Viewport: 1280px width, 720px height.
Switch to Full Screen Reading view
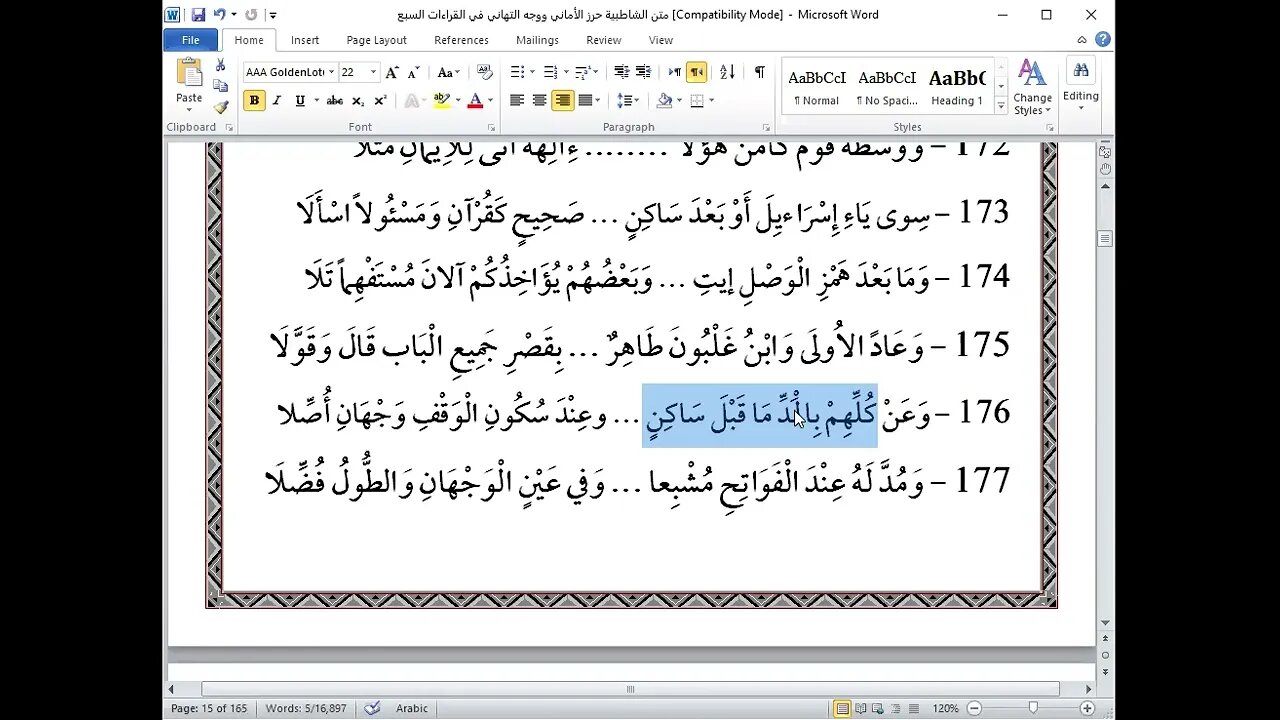coord(863,709)
